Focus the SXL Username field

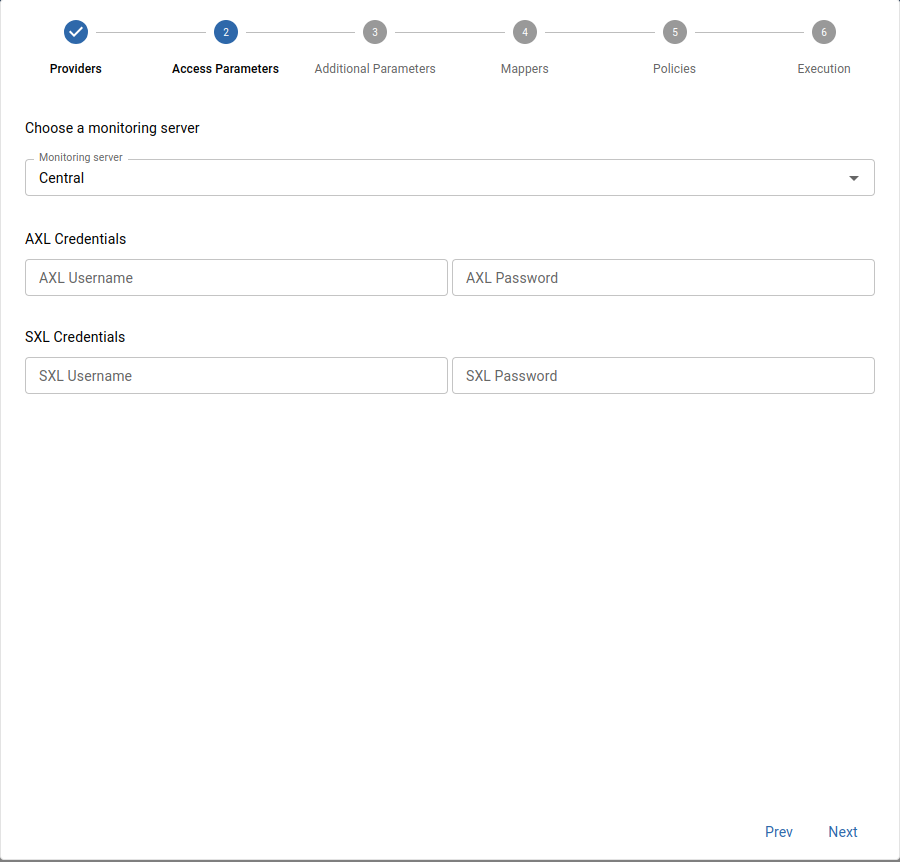point(236,376)
